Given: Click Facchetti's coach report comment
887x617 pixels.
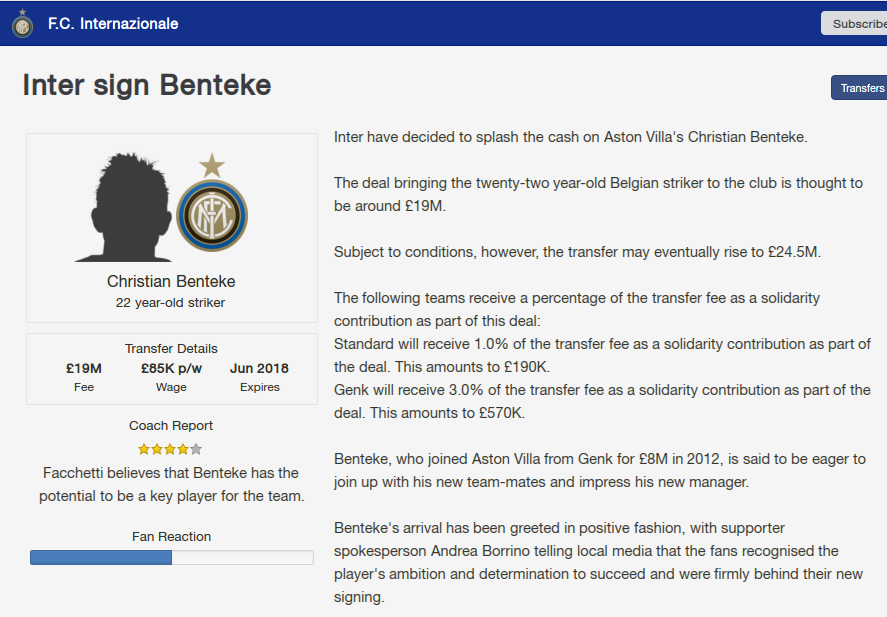Looking at the screenshot, I should click(171, 484).
